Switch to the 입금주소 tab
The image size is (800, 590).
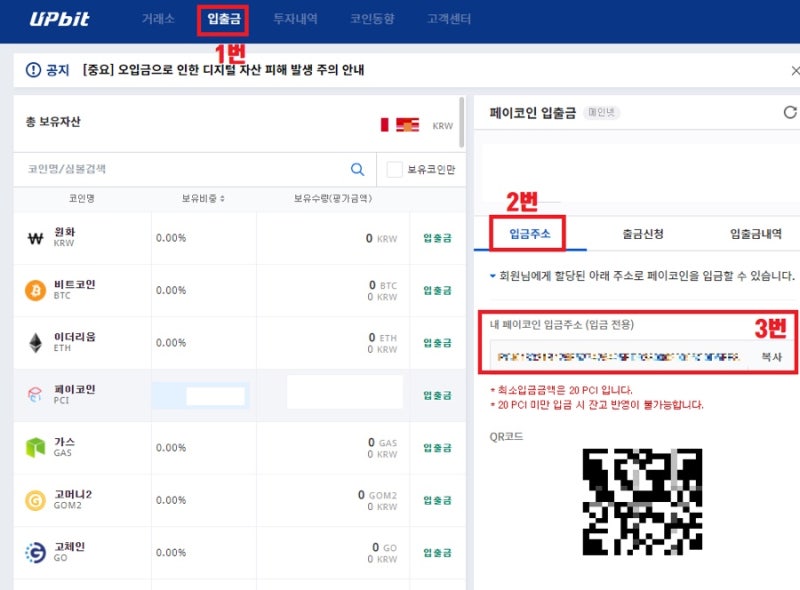(x=530, y=234)
